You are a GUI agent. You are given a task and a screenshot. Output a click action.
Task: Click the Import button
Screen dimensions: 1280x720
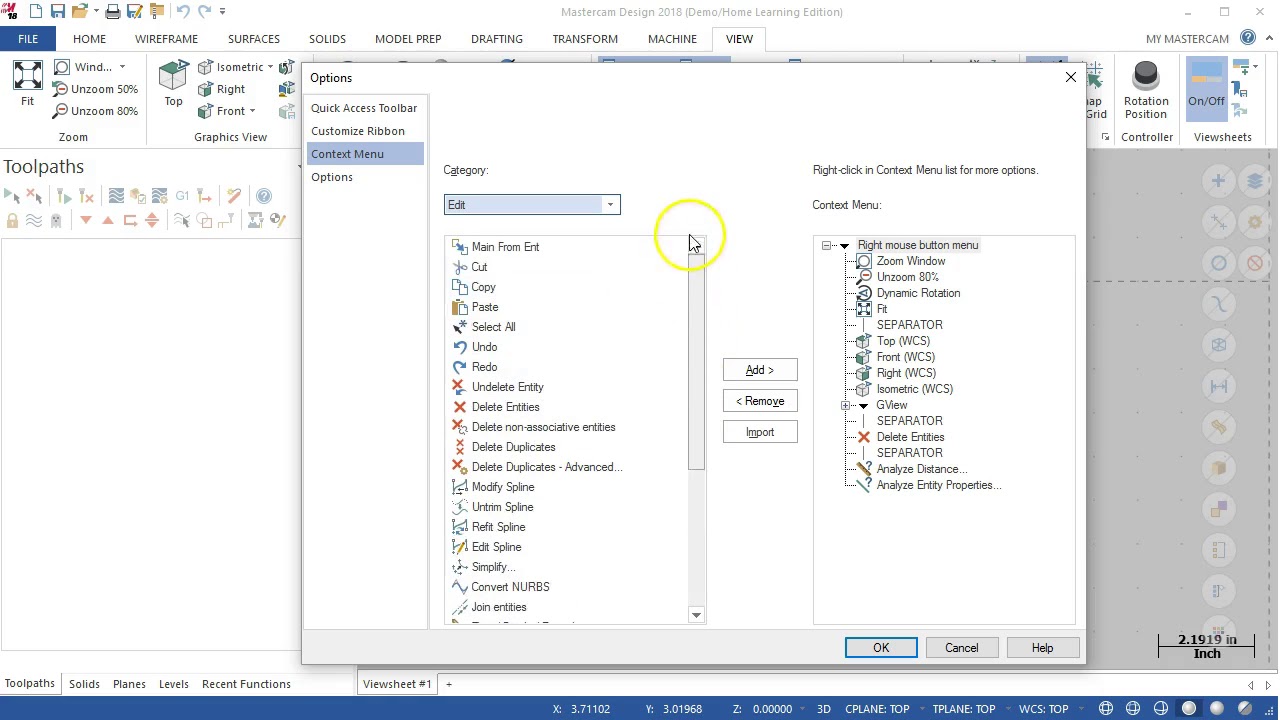click(x=760, y=432)
